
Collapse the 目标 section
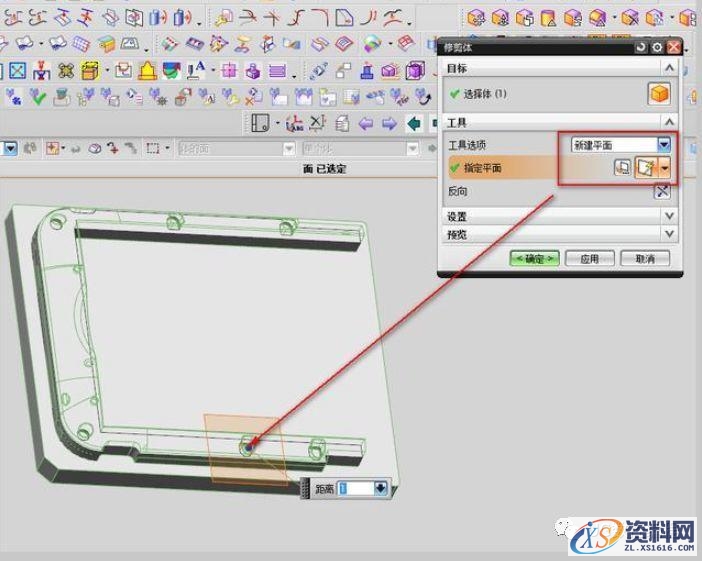[669, 68]
